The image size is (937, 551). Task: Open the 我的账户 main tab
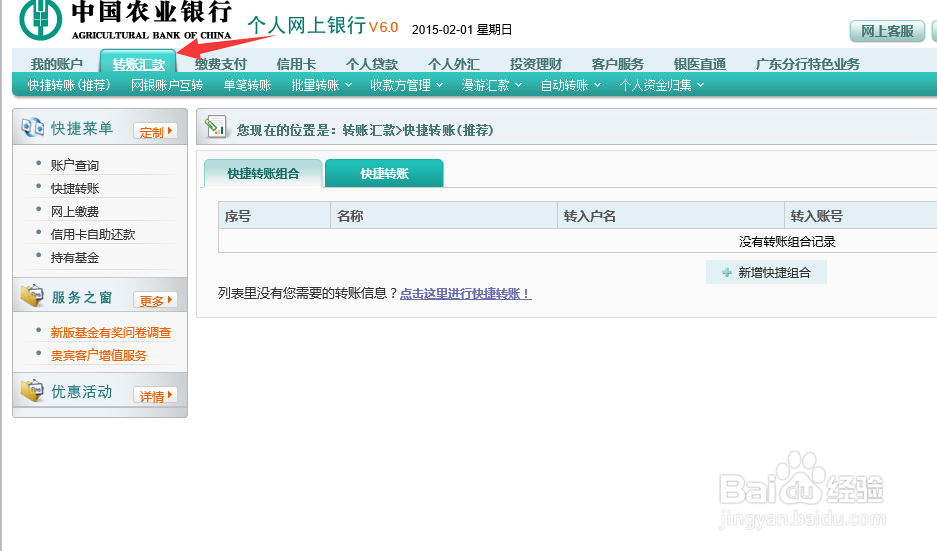[x=57, y=64]
